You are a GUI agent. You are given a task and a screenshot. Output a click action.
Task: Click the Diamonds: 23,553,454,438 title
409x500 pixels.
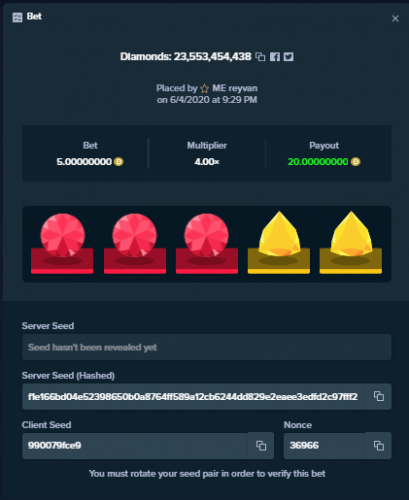coord(185,57)
